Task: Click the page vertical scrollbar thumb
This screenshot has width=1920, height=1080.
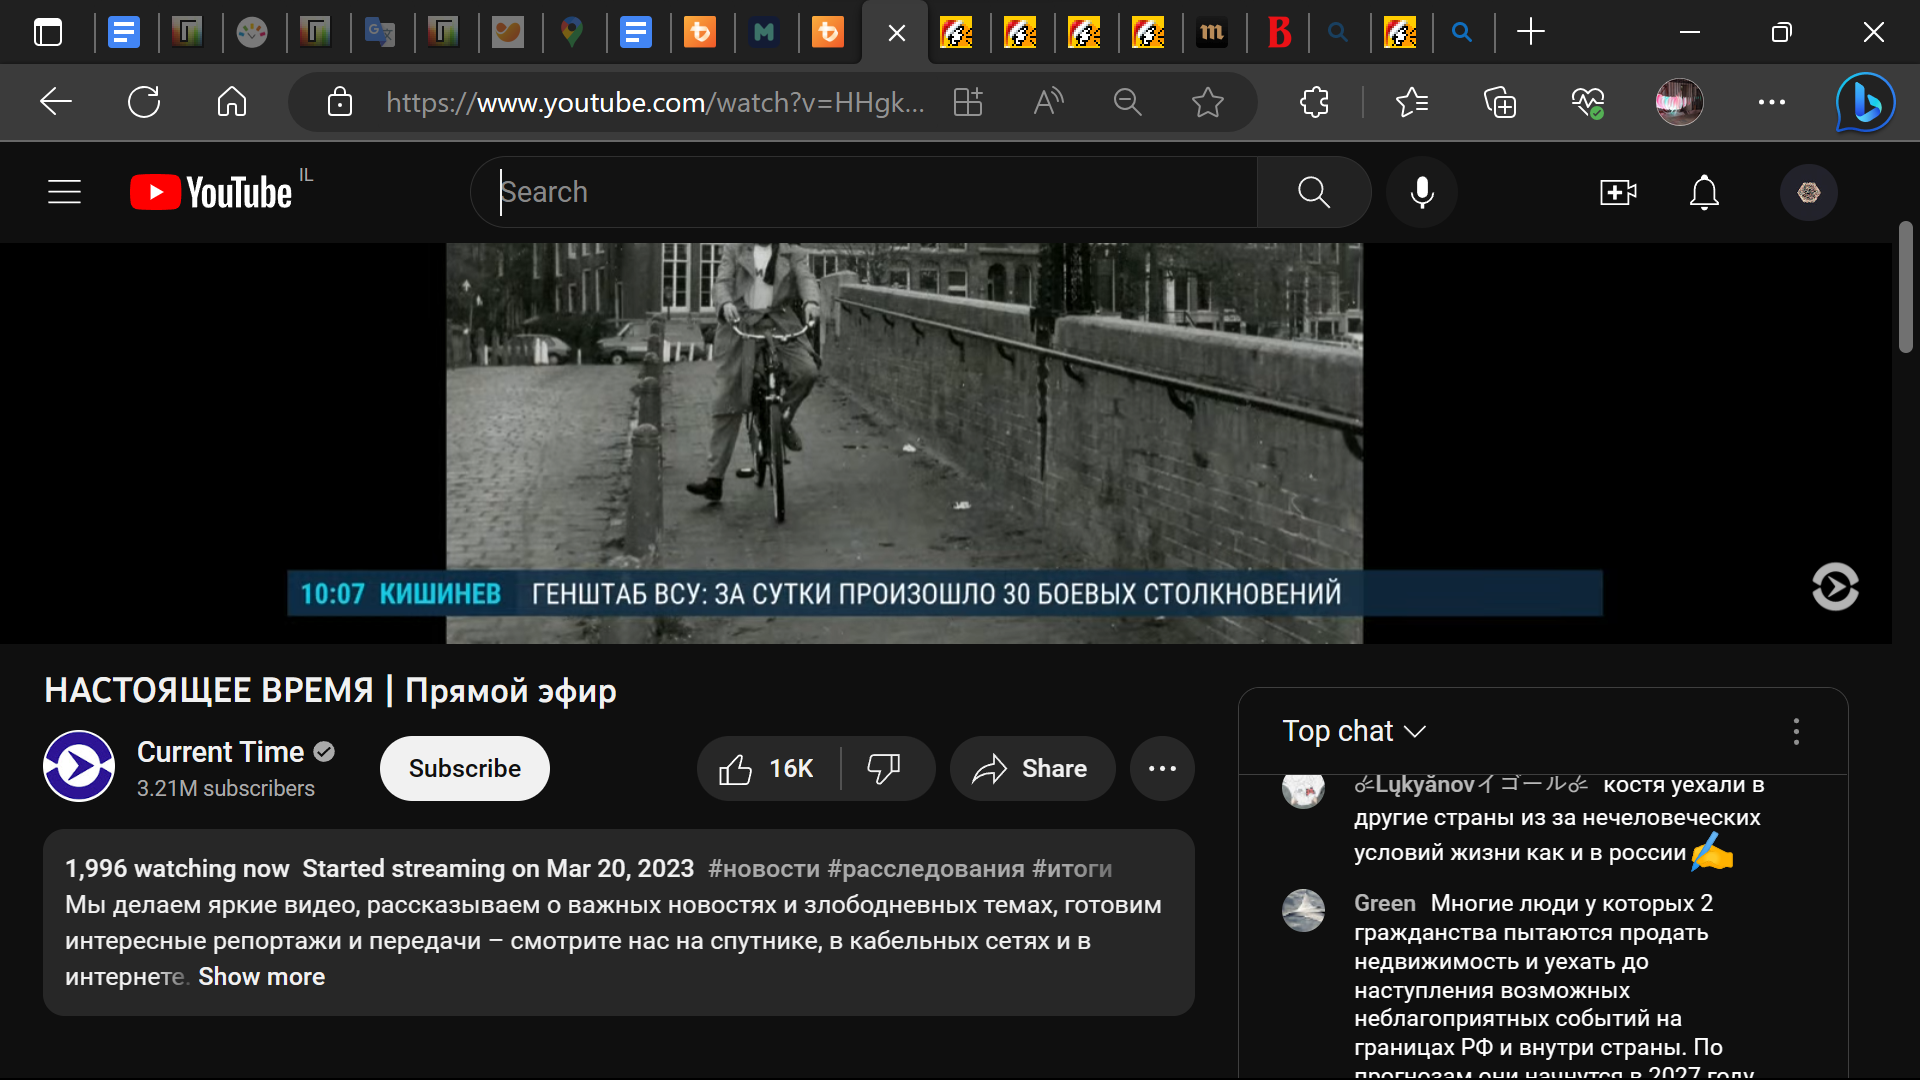Action: [1906, 288]
